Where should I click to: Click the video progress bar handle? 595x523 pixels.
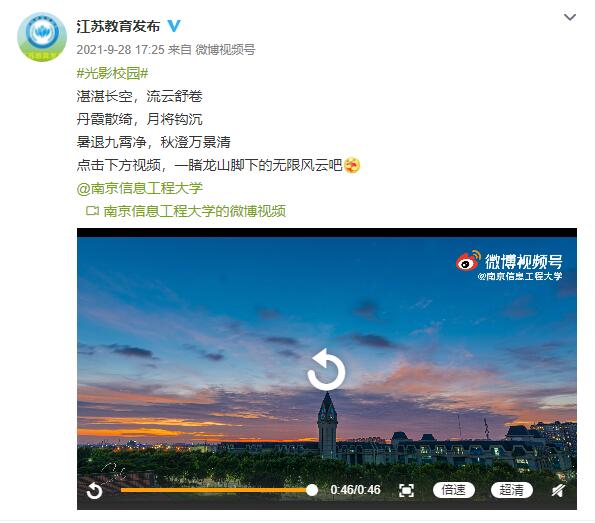[312, 490]
